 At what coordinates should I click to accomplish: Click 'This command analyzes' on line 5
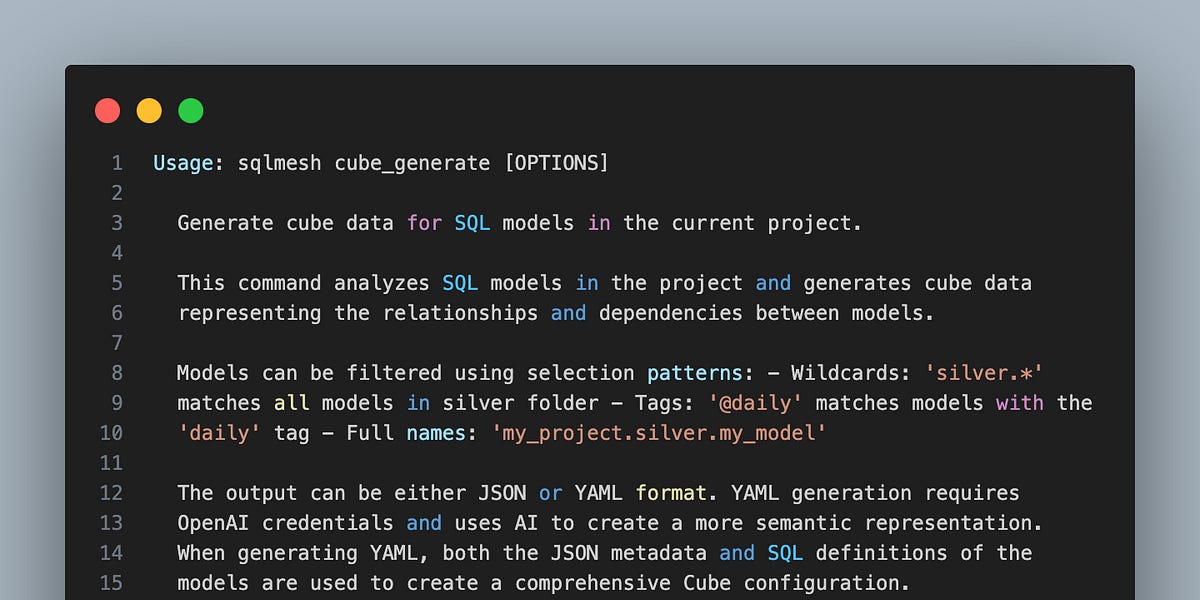[x=303, y=283]
